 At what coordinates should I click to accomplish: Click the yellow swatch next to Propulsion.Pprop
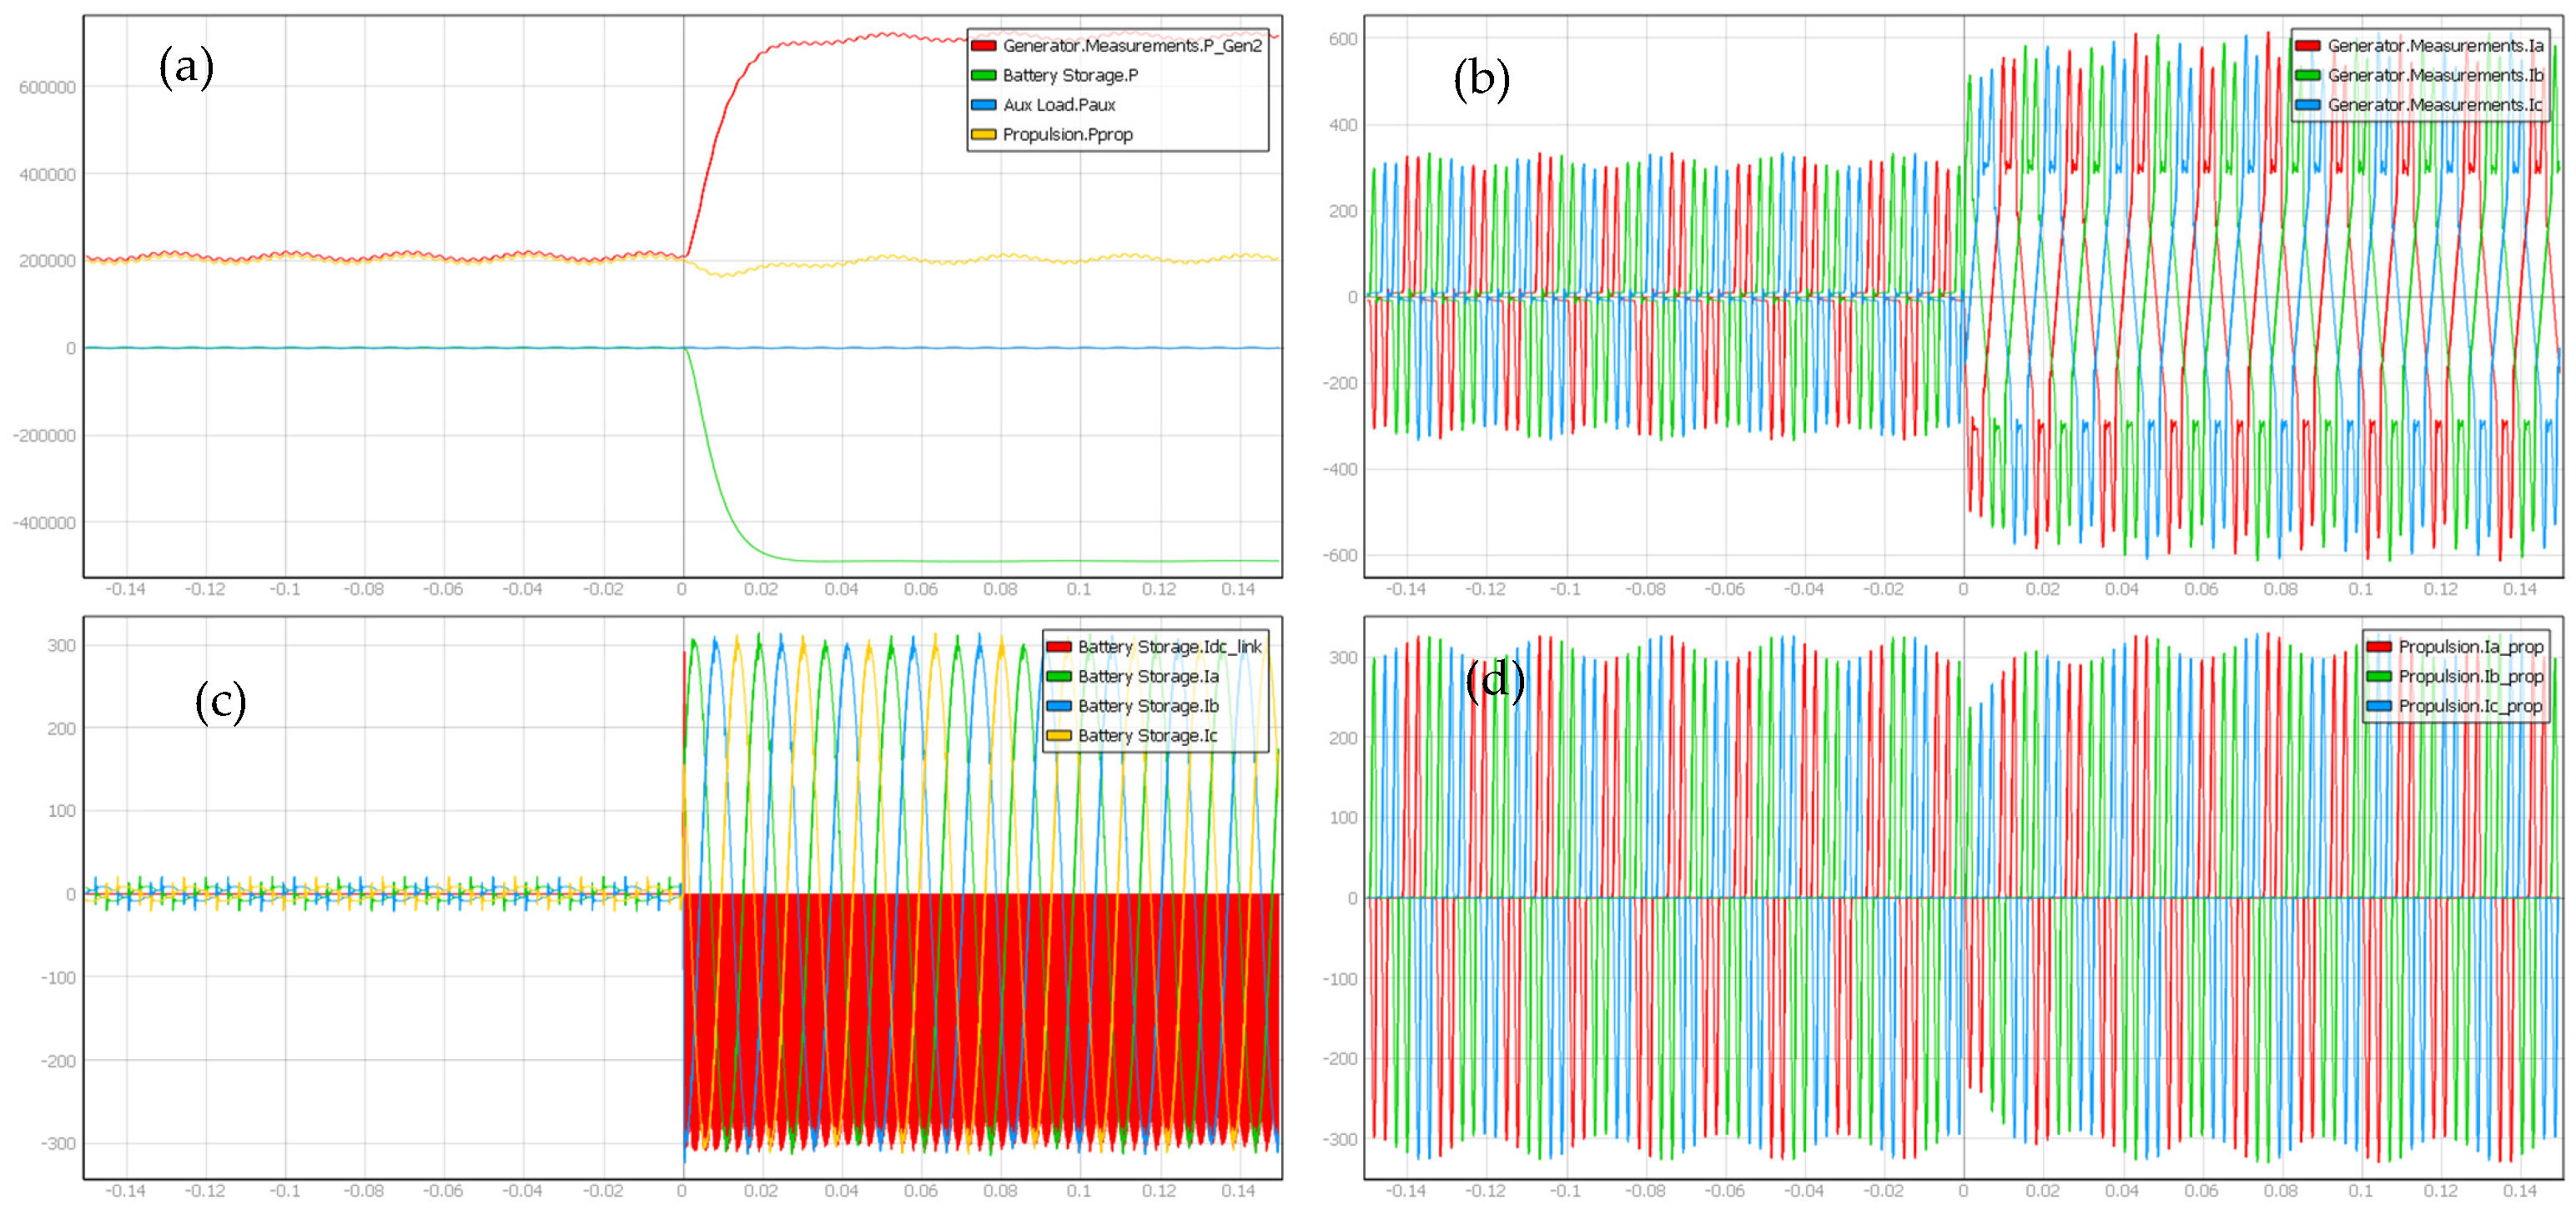tap(983, 135)
